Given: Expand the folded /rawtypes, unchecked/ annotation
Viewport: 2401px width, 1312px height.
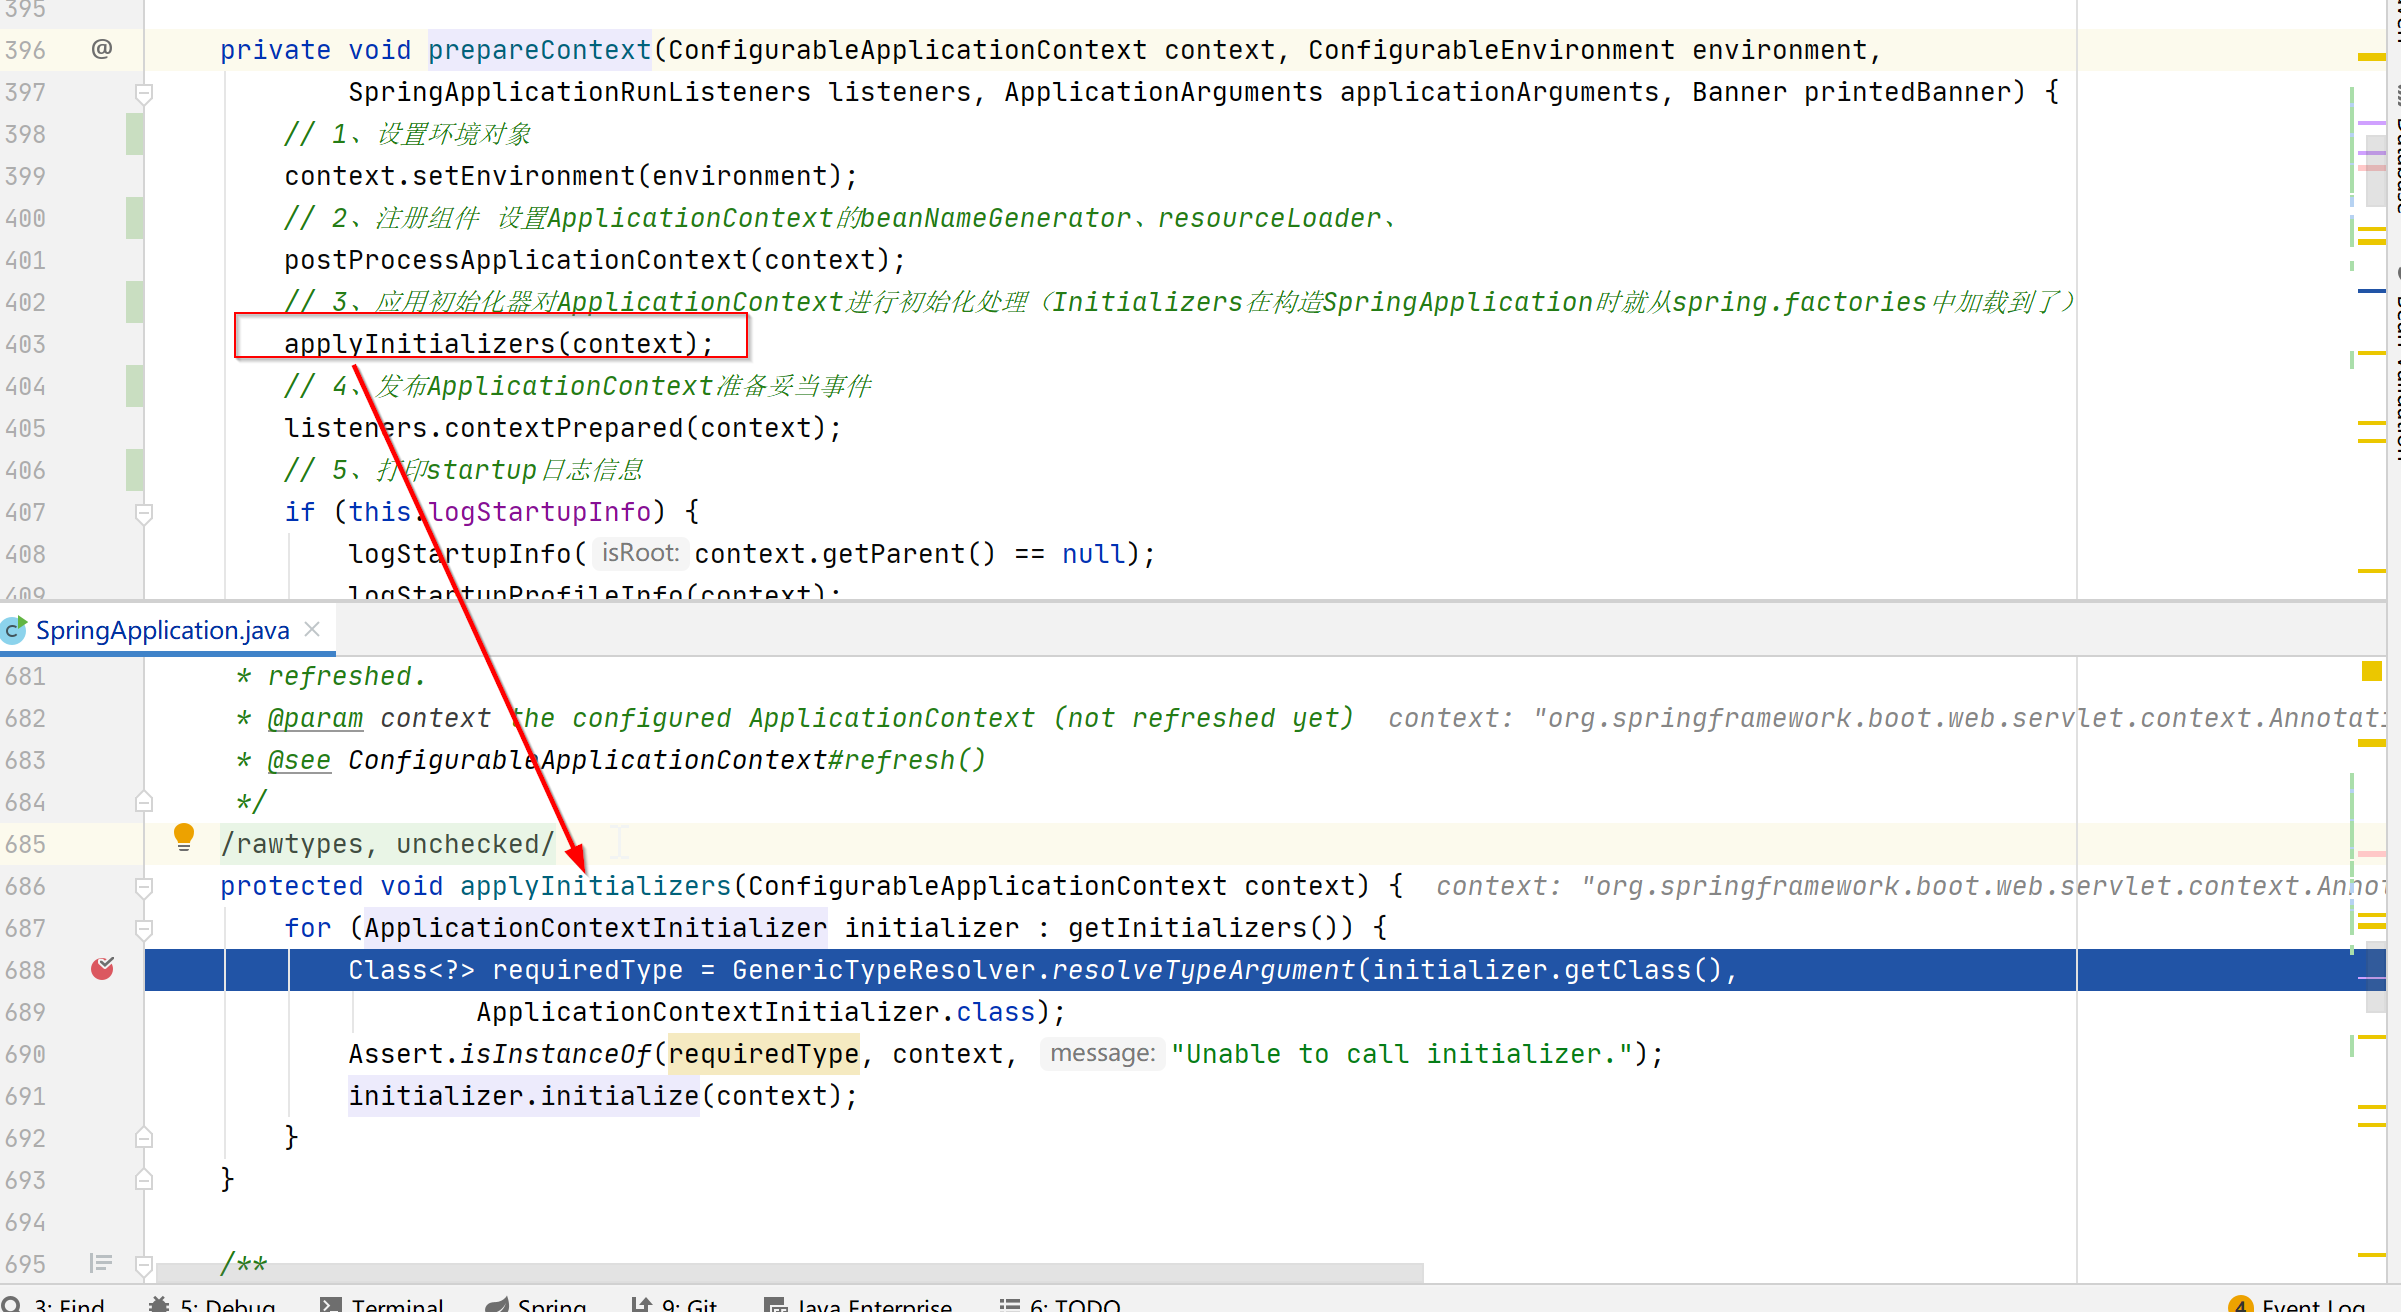Looking at the screenshot, I should (387, 844).
